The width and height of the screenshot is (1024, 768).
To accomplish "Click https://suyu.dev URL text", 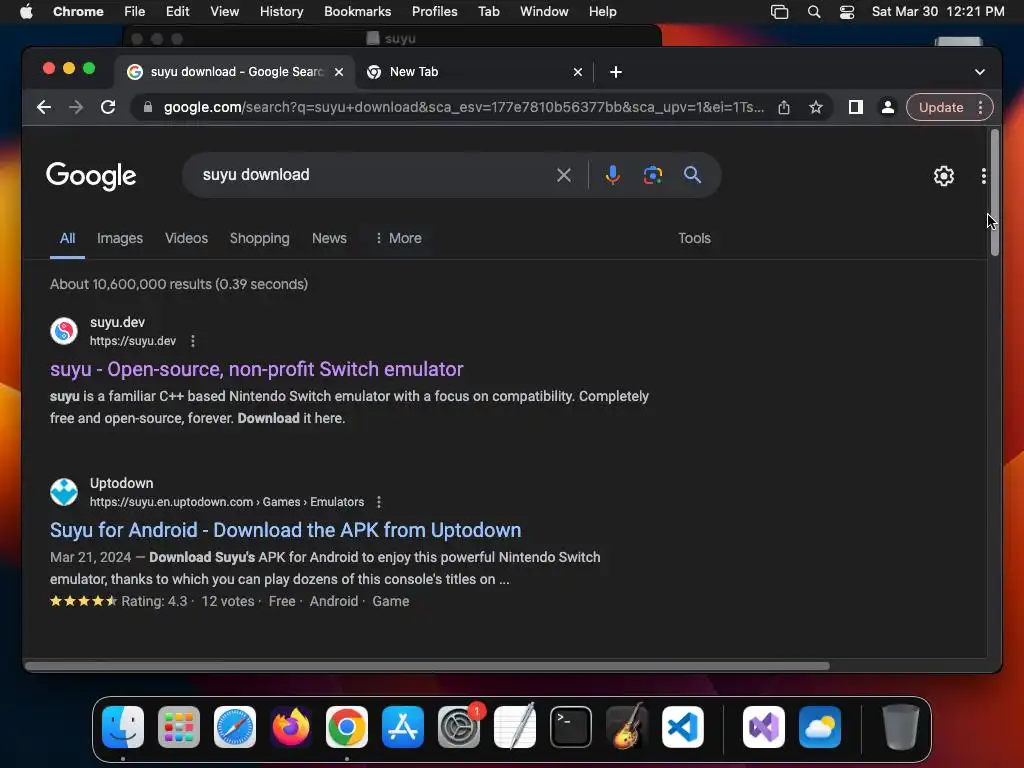I will 133,341.
